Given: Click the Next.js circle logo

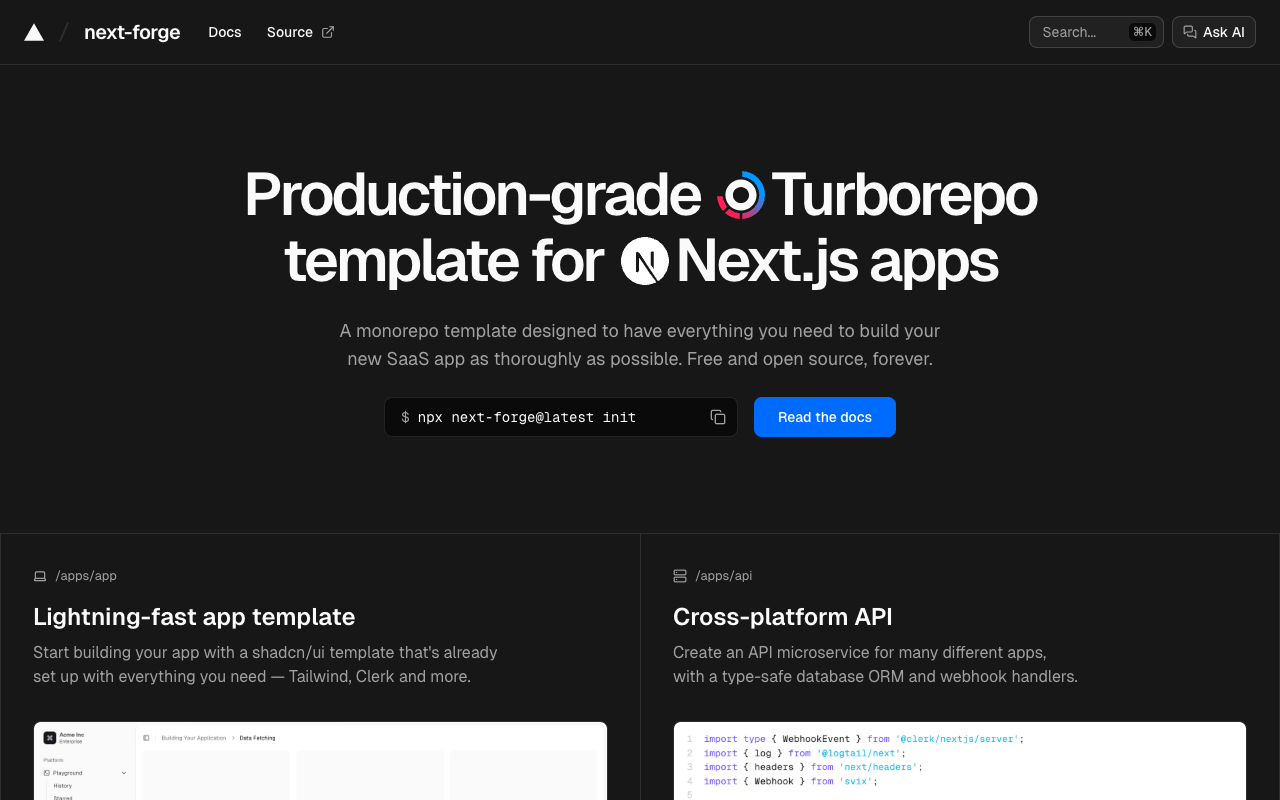Looking at the screenshot, I should tap(644, 262).
